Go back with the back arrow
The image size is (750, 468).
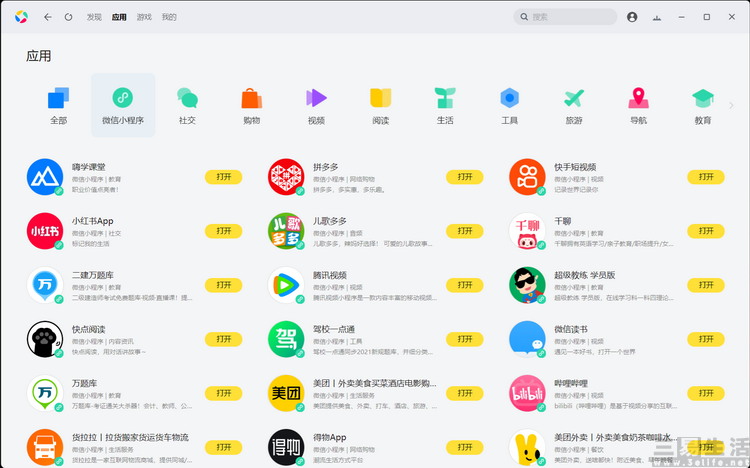(48, 17)
